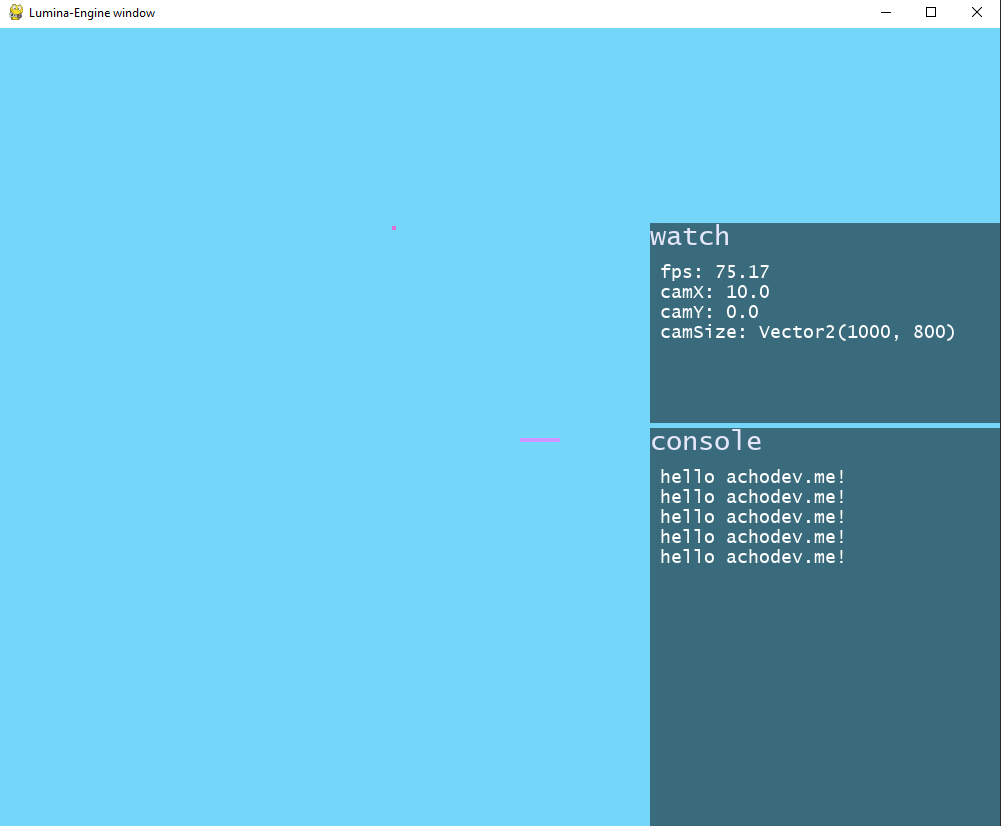Click the camX value line

click(x=714, y=292)
